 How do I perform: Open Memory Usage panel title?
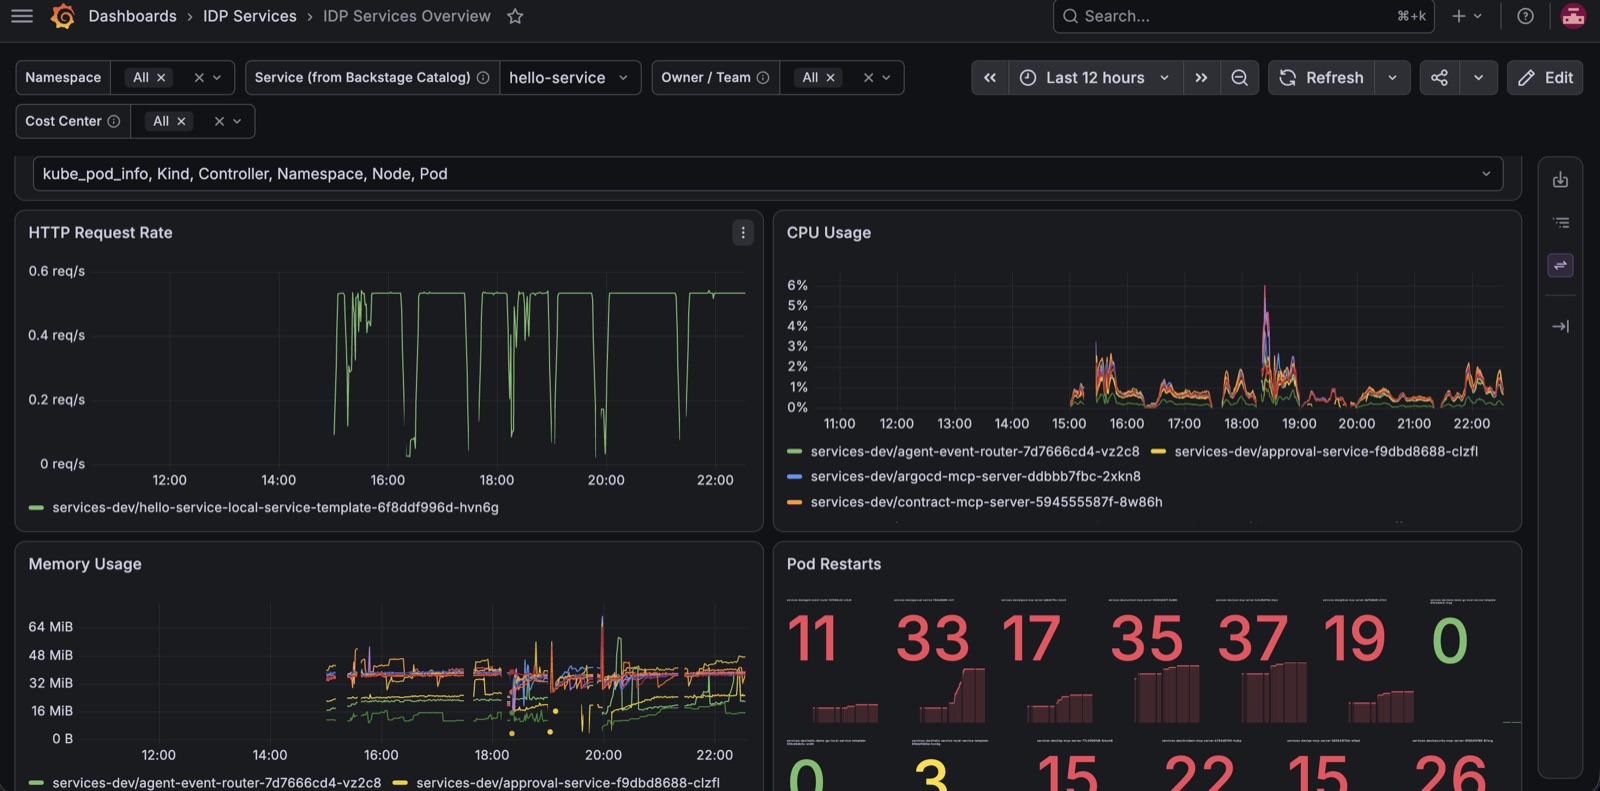(x=85, y=564)
